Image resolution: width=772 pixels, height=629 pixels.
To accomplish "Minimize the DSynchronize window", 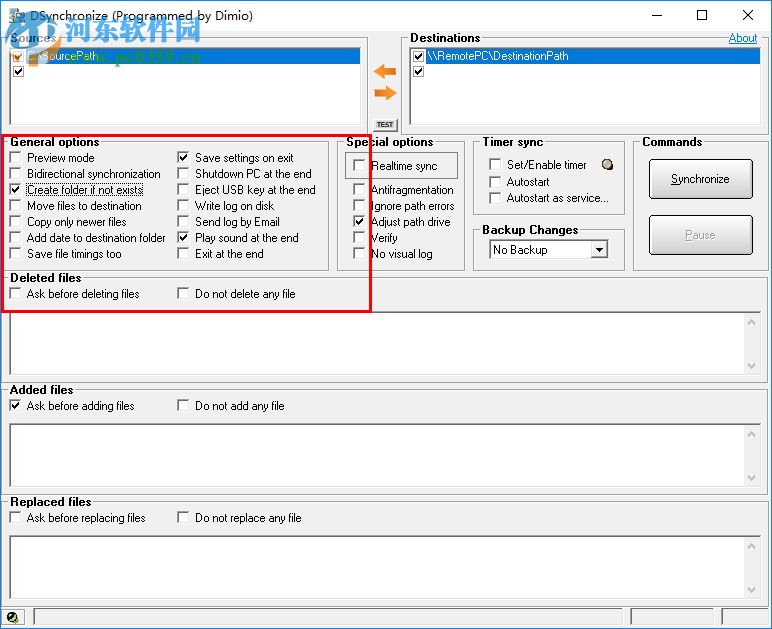I will coord(657,15).
